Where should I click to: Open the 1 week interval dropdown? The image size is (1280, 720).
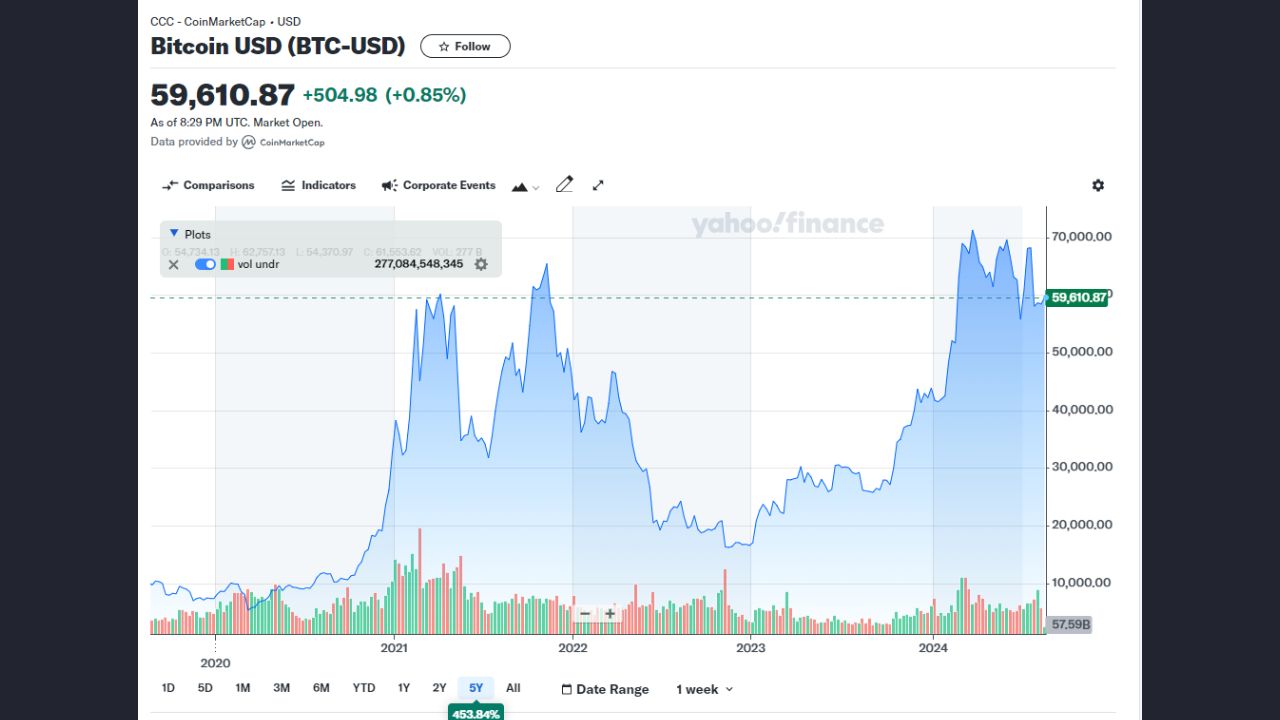[x=705, y=689]
